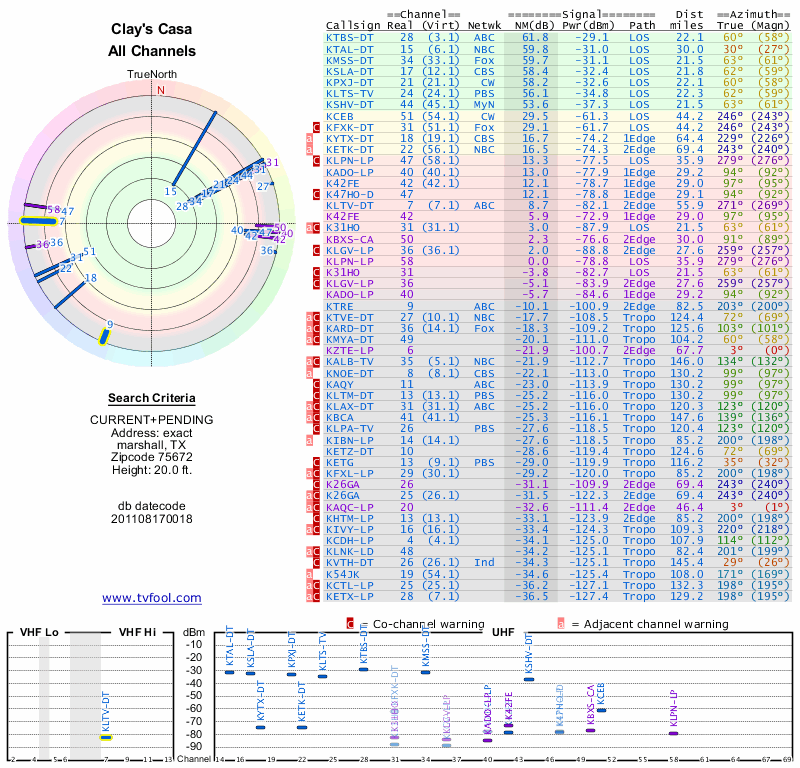Screen dimensions: 800x768
Task: Click the Pwr(dBm) column header
Action: pyautogui.click(x=588, y=26)
